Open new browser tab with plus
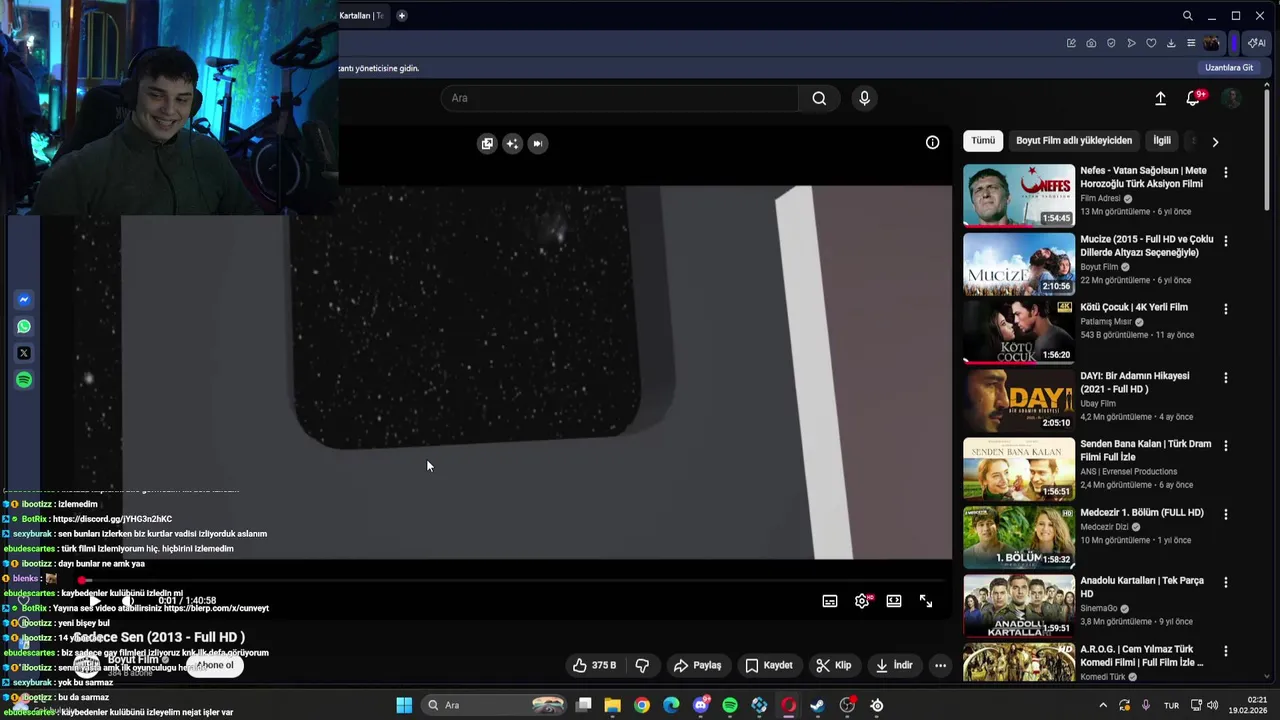The width and height of the screenshot is (1280, 720). [x=401, y=16]
